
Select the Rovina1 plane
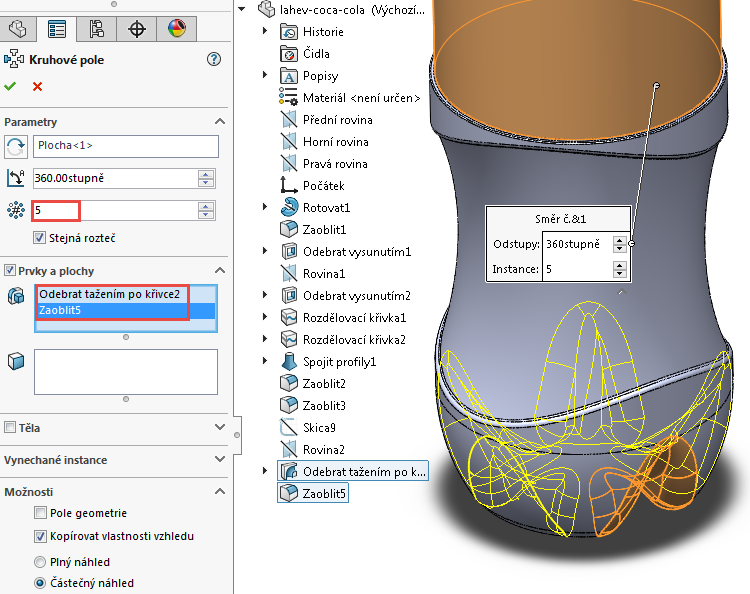(x=324, y=274)
